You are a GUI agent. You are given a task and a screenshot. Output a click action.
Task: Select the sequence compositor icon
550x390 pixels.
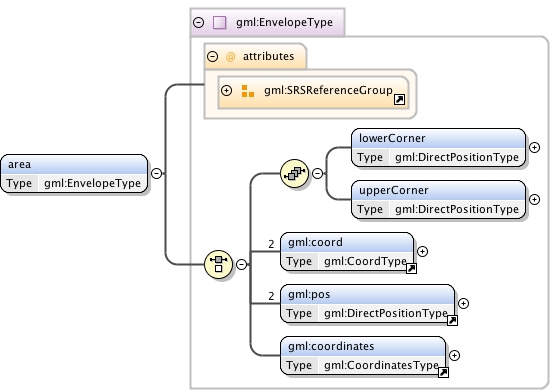[295, 173]
